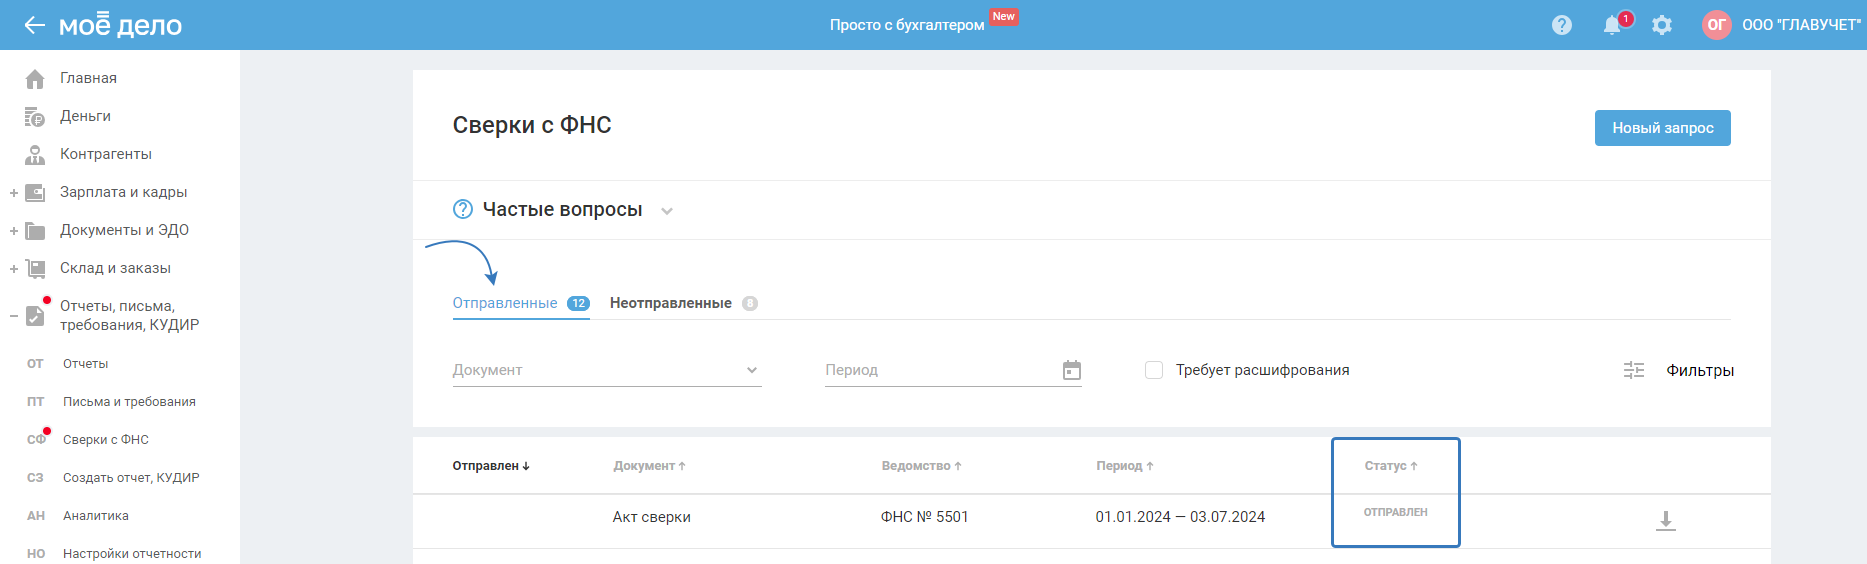Expand the Частые вопросы chevron

[667, 211]
